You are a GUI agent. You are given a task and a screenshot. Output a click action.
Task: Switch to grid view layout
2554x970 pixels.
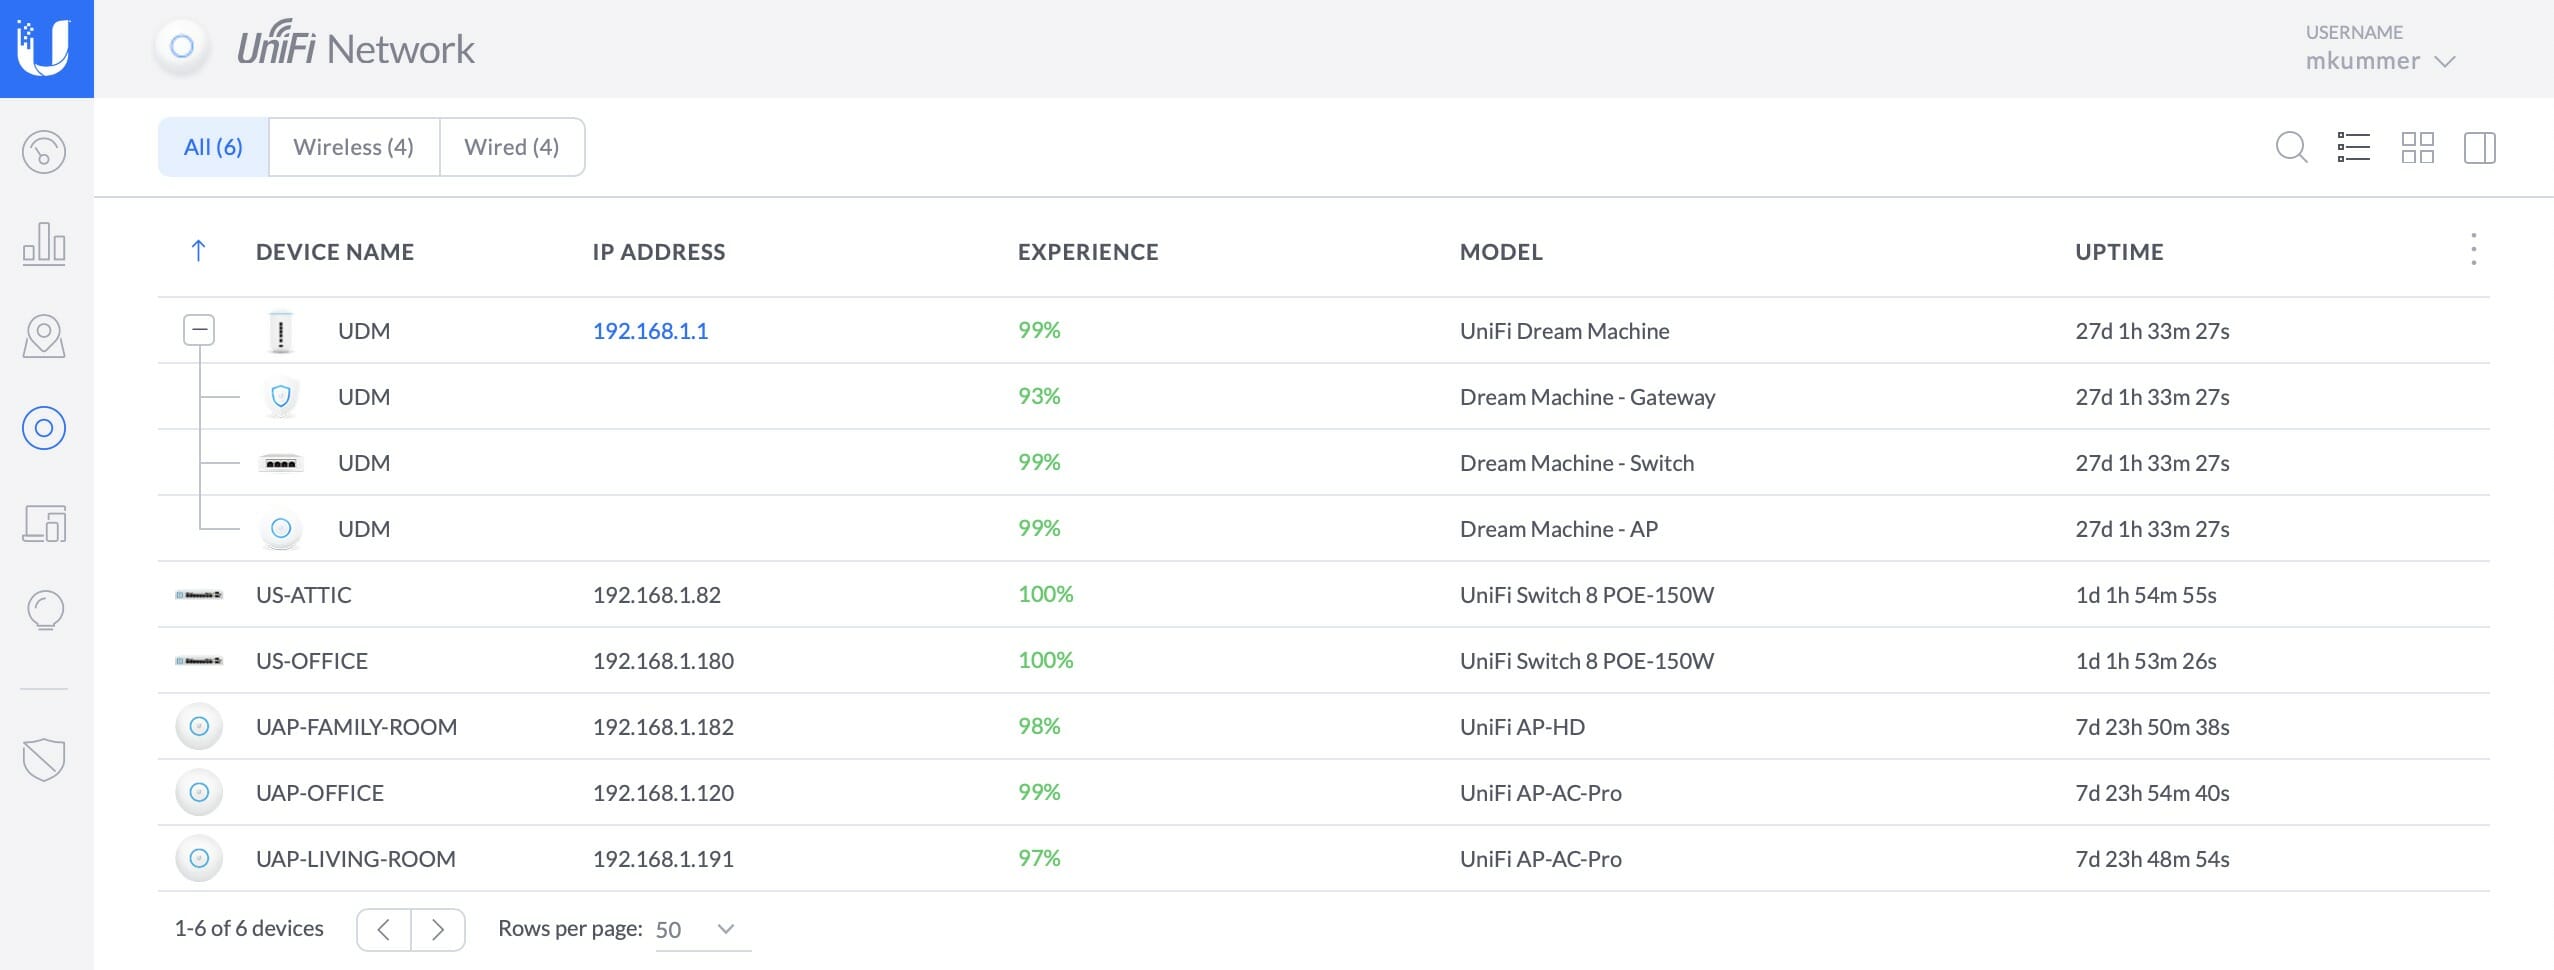point(2417,148)
